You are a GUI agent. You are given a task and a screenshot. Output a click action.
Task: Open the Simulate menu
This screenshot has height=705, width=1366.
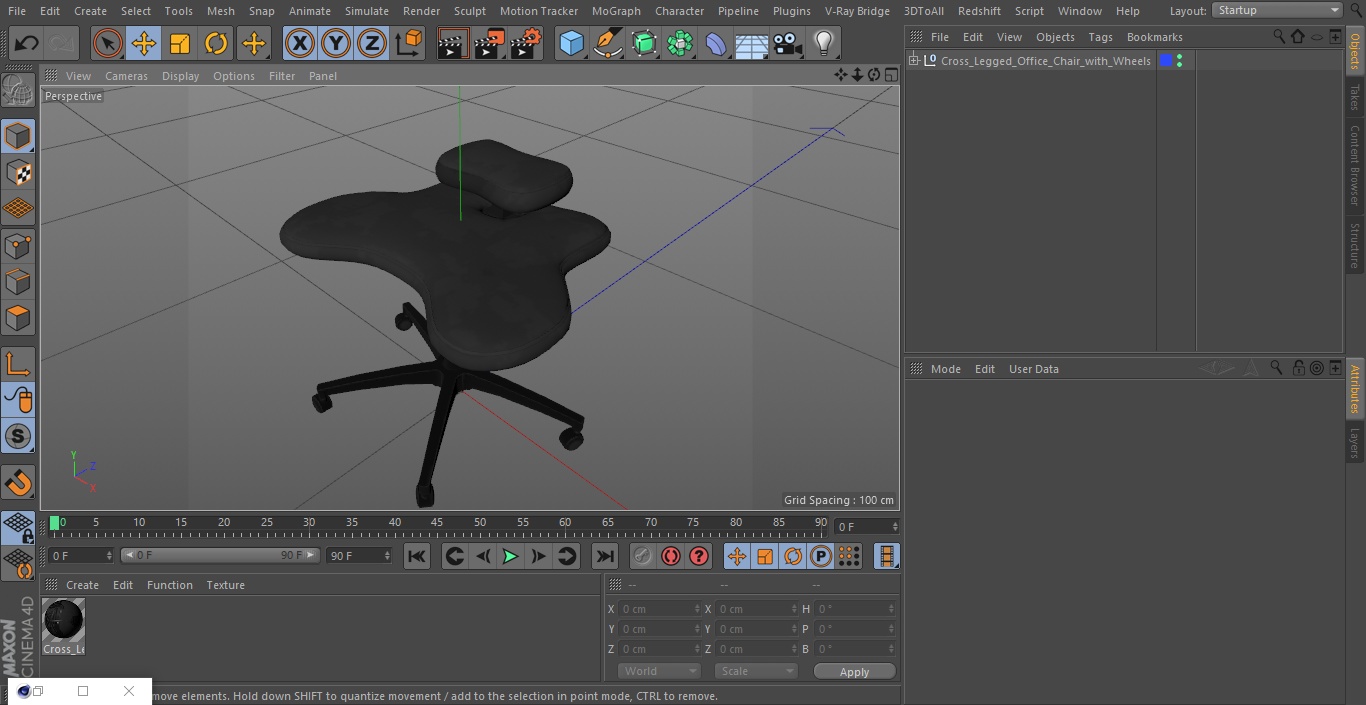[367, 11]
